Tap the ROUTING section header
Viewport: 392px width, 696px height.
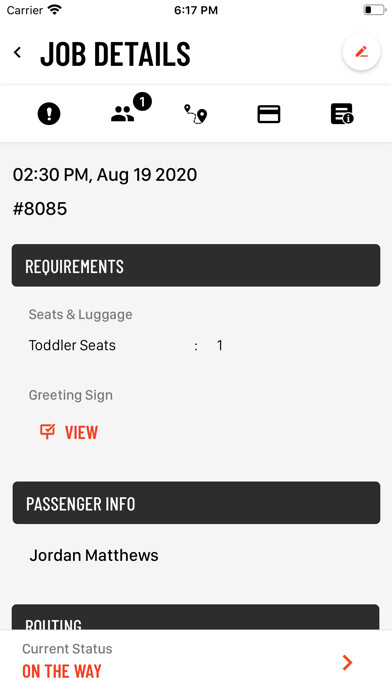(195, 617)
